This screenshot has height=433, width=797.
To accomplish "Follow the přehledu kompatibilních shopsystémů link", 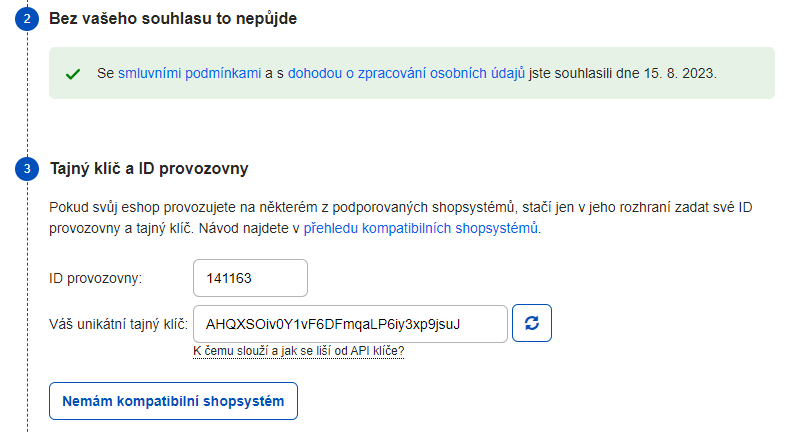I will click(421, 228).
